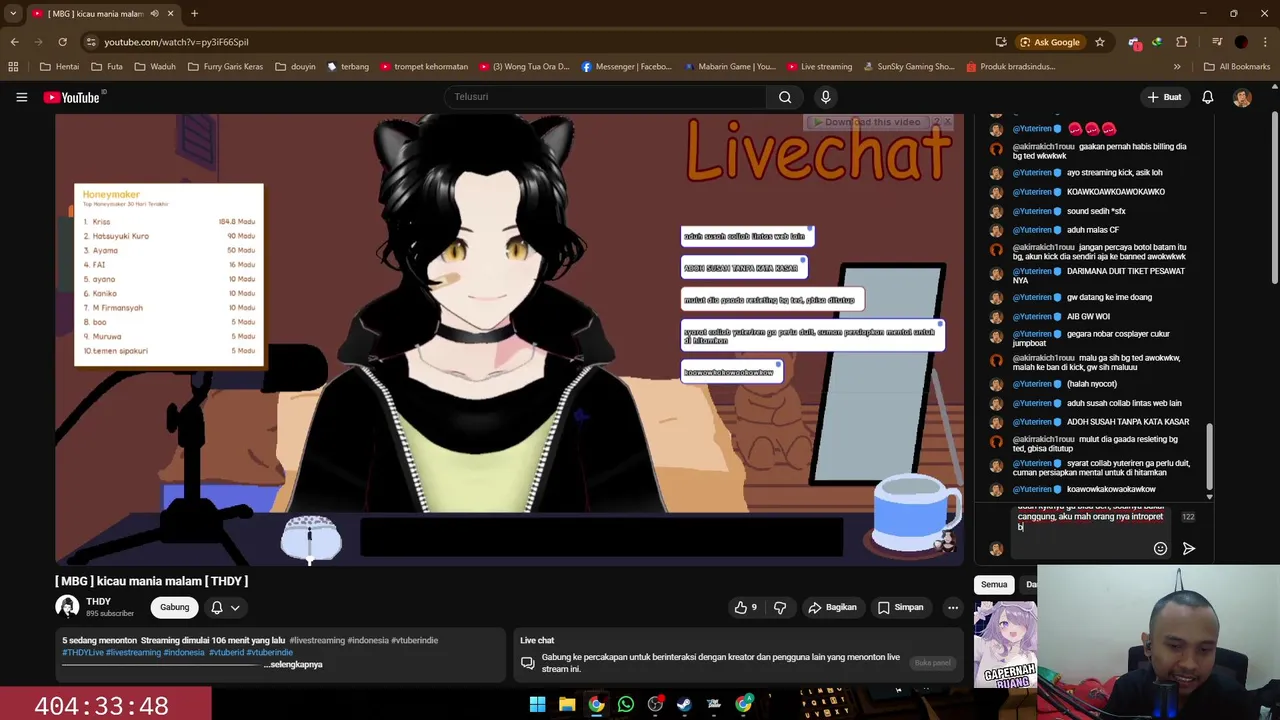
Task: Install app icon in address bar
Action: [1001, 42]
